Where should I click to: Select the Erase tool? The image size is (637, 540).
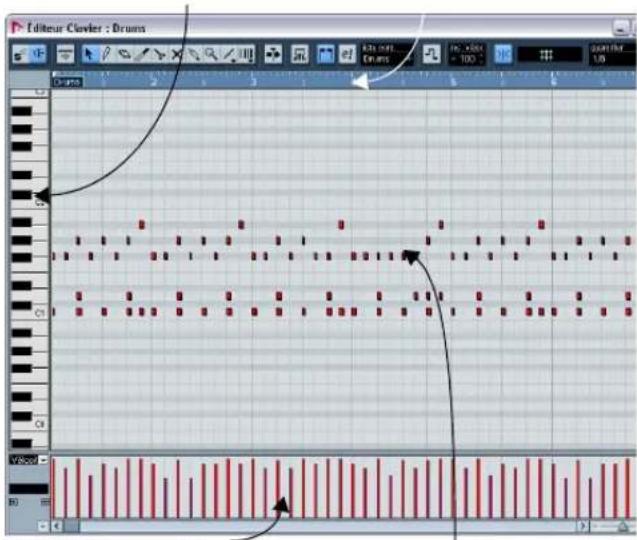(124, 54)
